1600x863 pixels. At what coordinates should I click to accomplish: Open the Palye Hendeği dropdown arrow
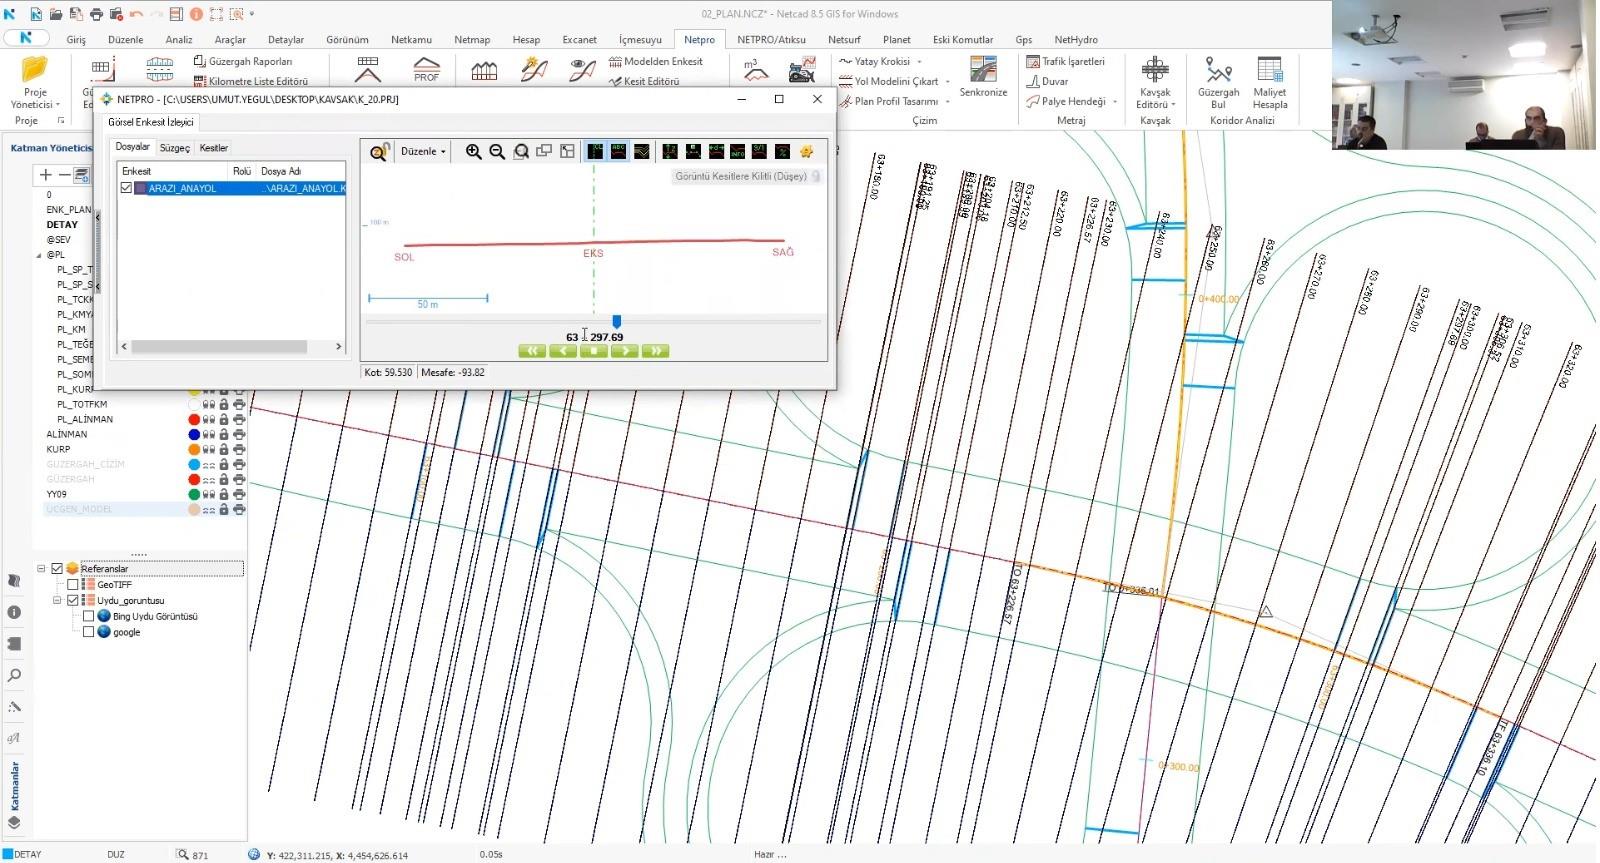click(x=1114, y=102)
